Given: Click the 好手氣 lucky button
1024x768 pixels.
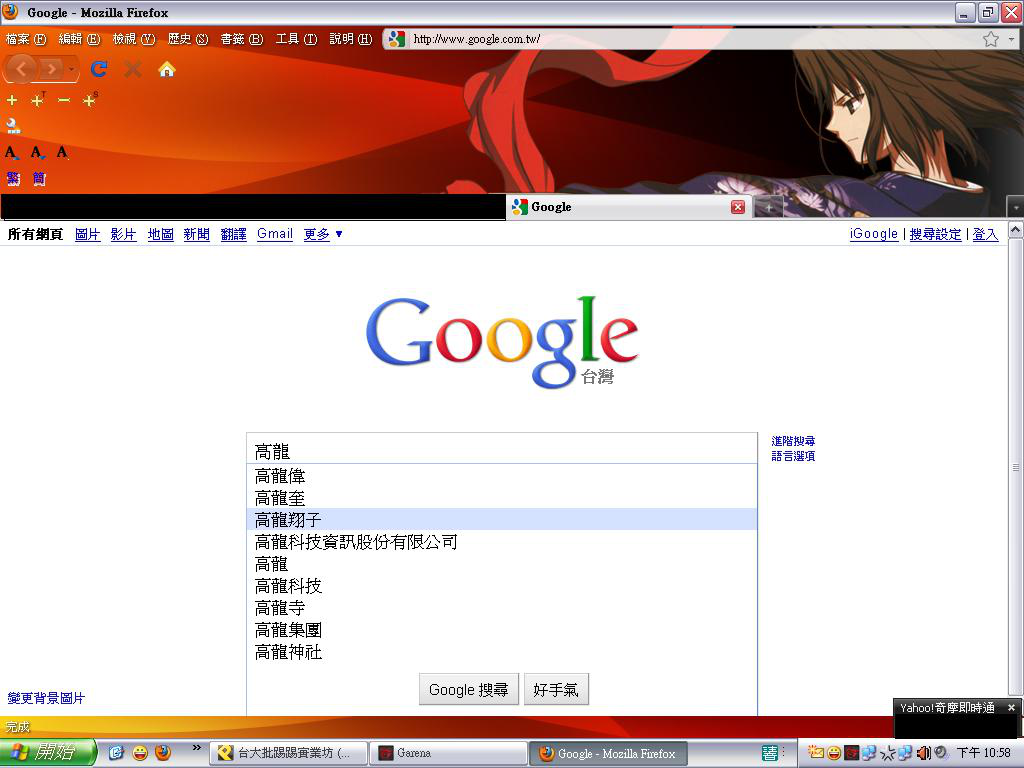Looking at the screenshot, I should (556, 690).
